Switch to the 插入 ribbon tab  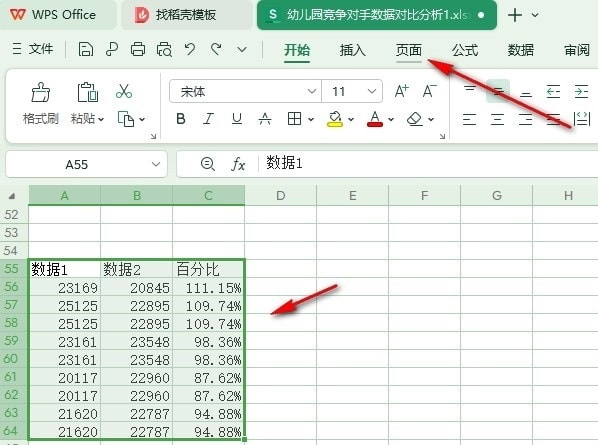pos(352,50)
